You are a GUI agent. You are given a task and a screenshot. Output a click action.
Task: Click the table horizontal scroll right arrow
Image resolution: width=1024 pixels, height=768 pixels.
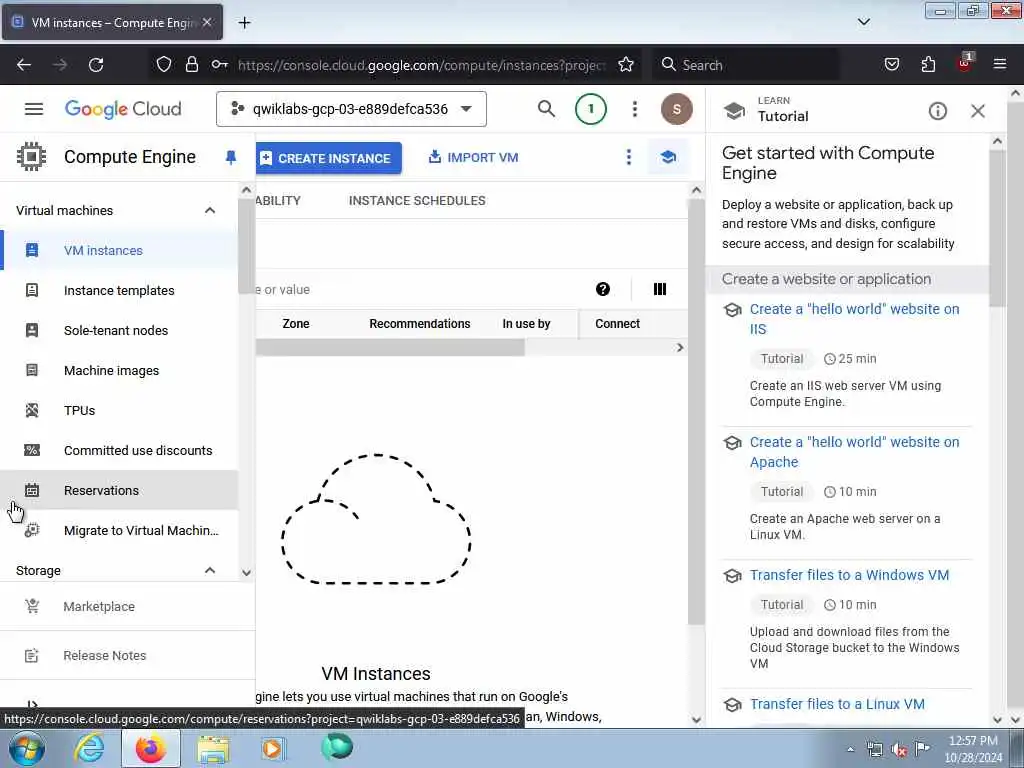(x=680, y=347)
